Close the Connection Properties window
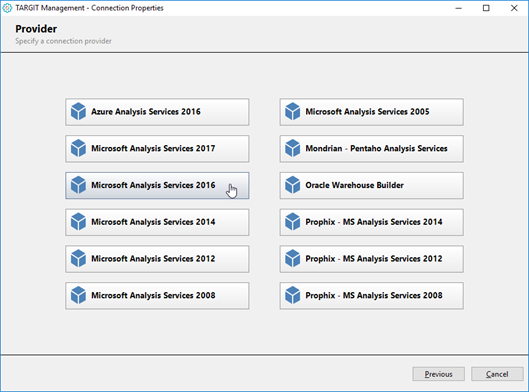Screen dimensions: 529x392 pos(514,8)
